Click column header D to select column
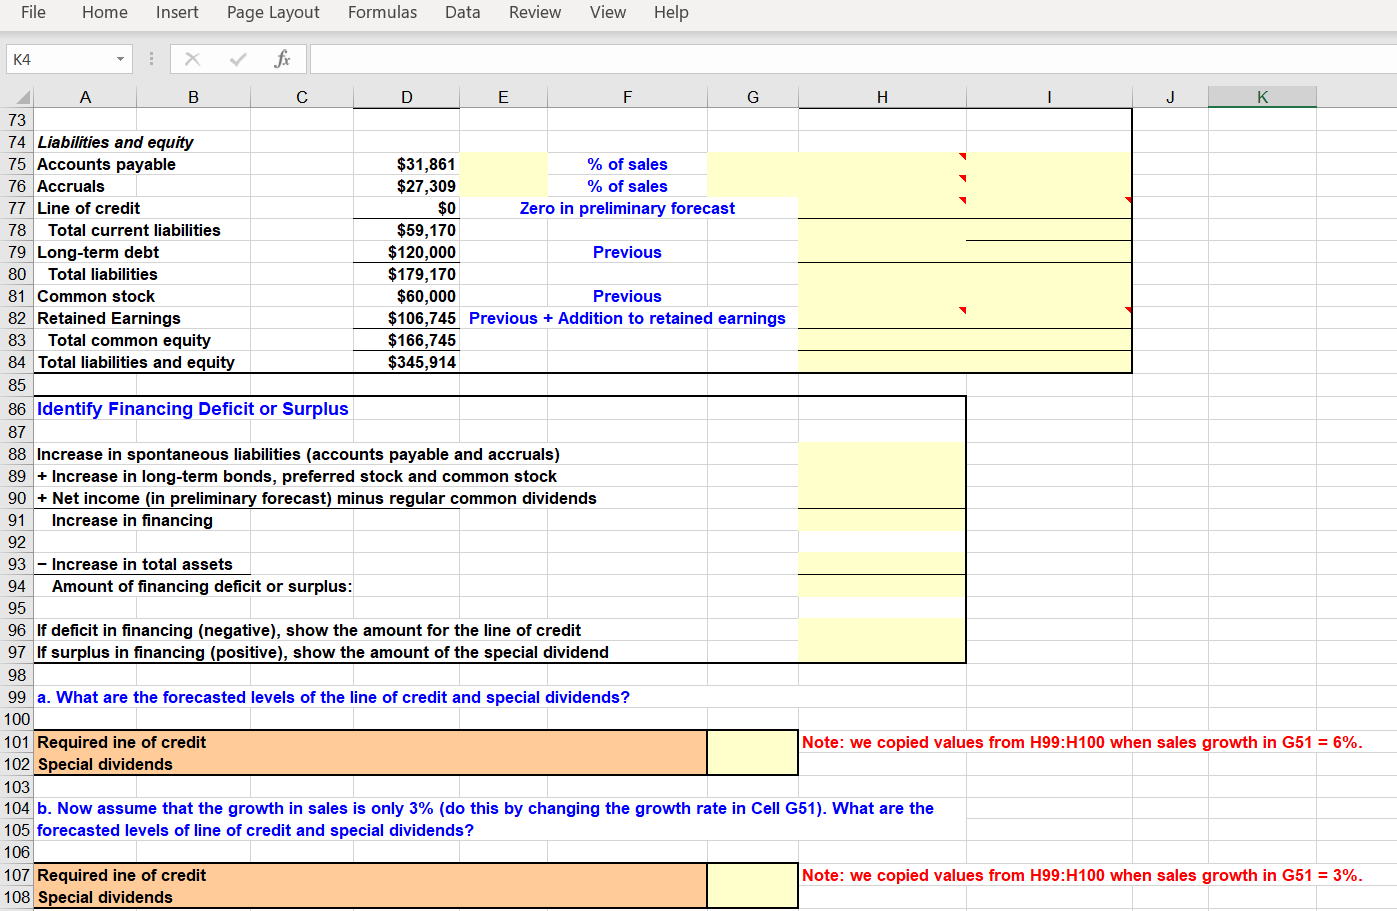 click(x=406, y=96)
